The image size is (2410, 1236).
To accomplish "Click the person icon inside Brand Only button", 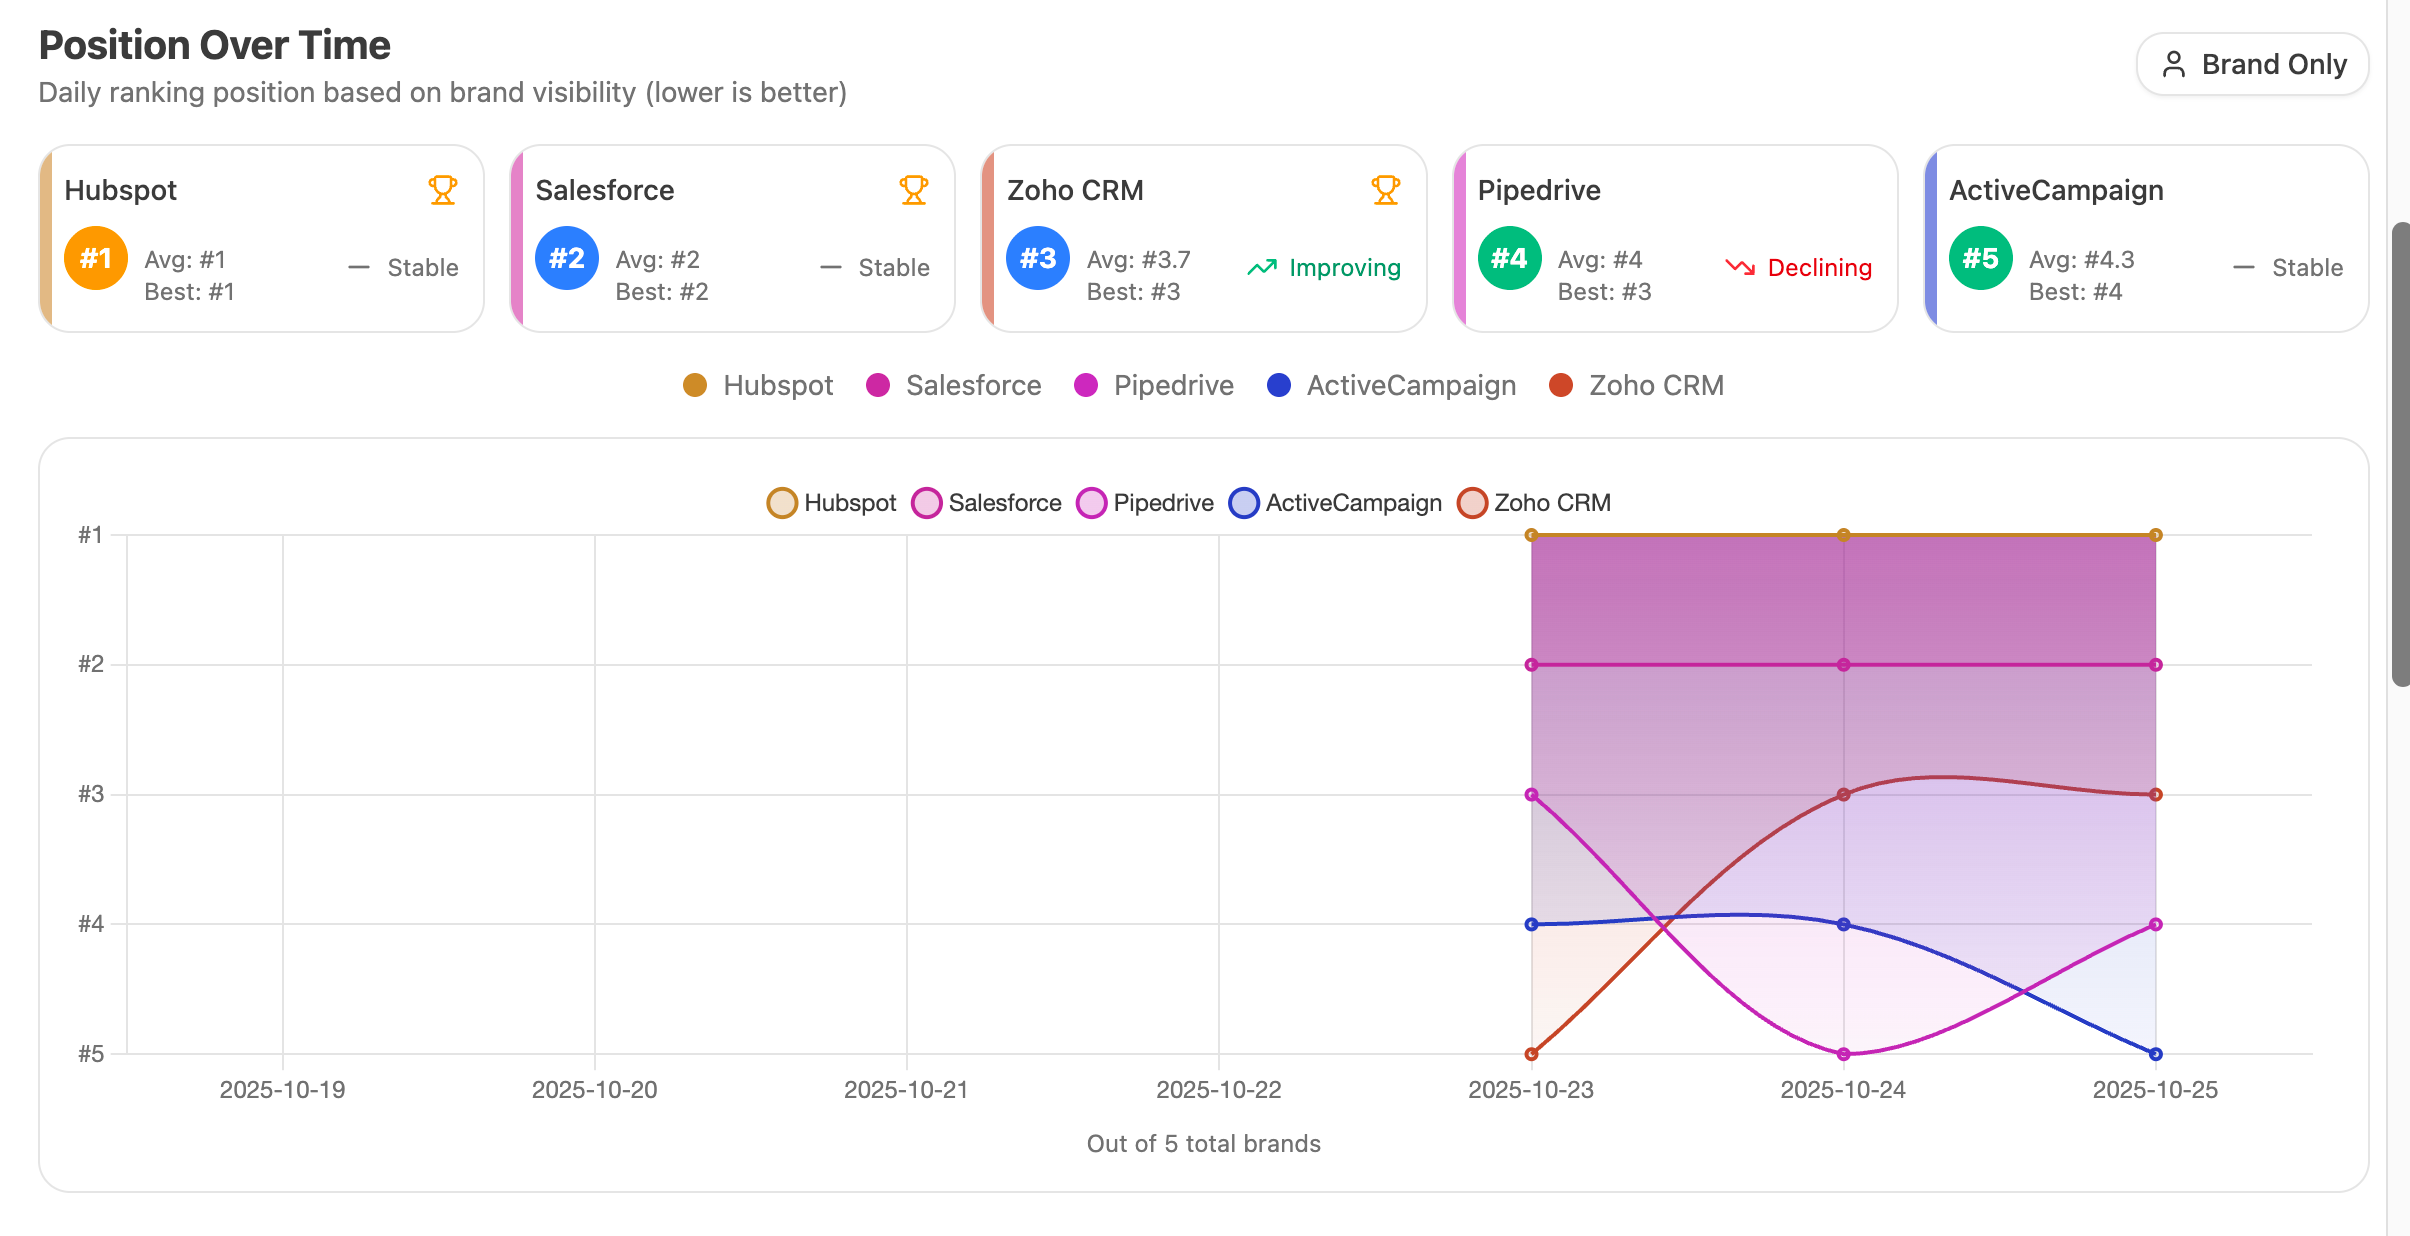I will (2174, 63).
